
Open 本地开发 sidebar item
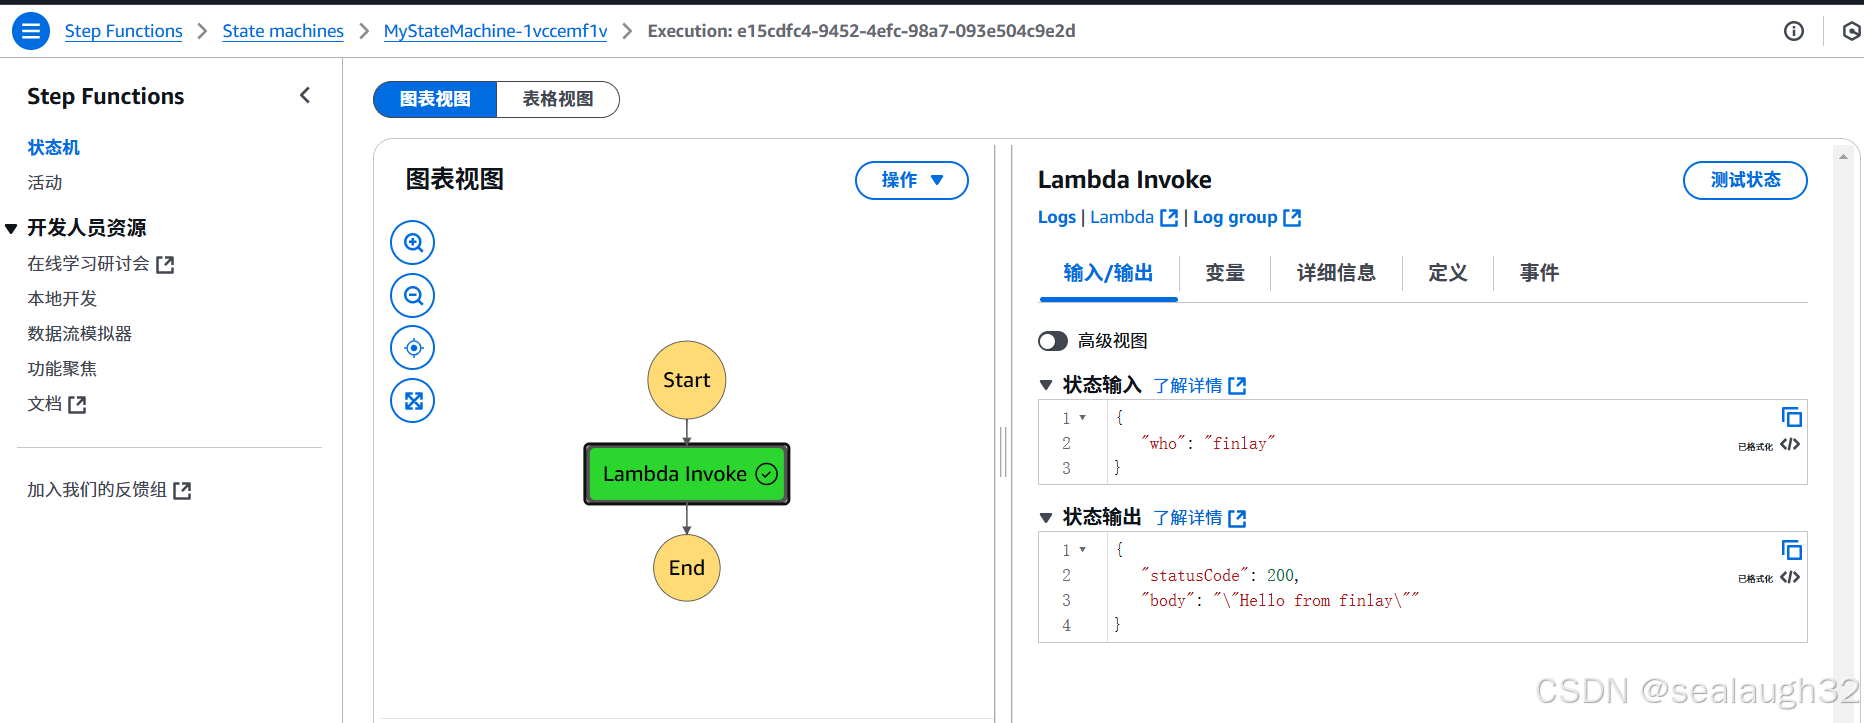(62, 299)
